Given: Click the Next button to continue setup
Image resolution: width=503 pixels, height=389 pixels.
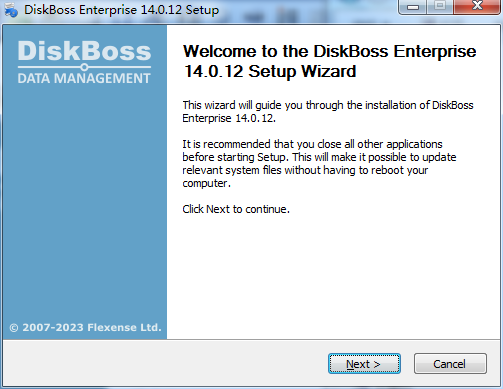Looking at the screenshot, I should pos(364,364).
